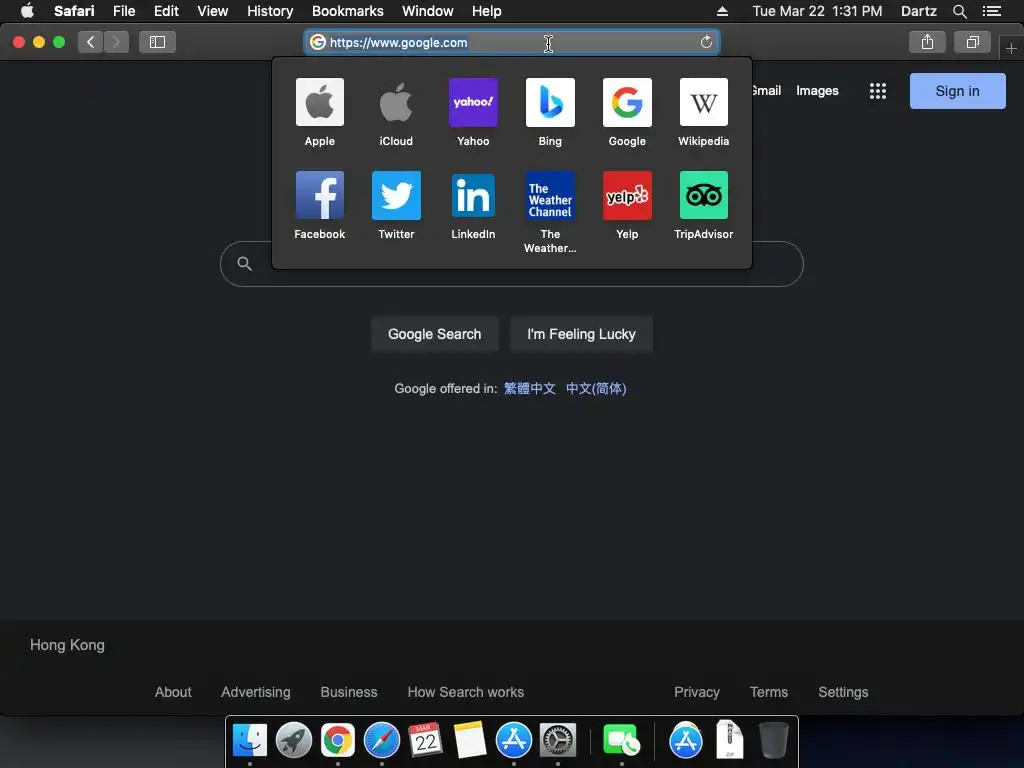
Task: Open the Apple favorite site
Action: pos(319,112)
